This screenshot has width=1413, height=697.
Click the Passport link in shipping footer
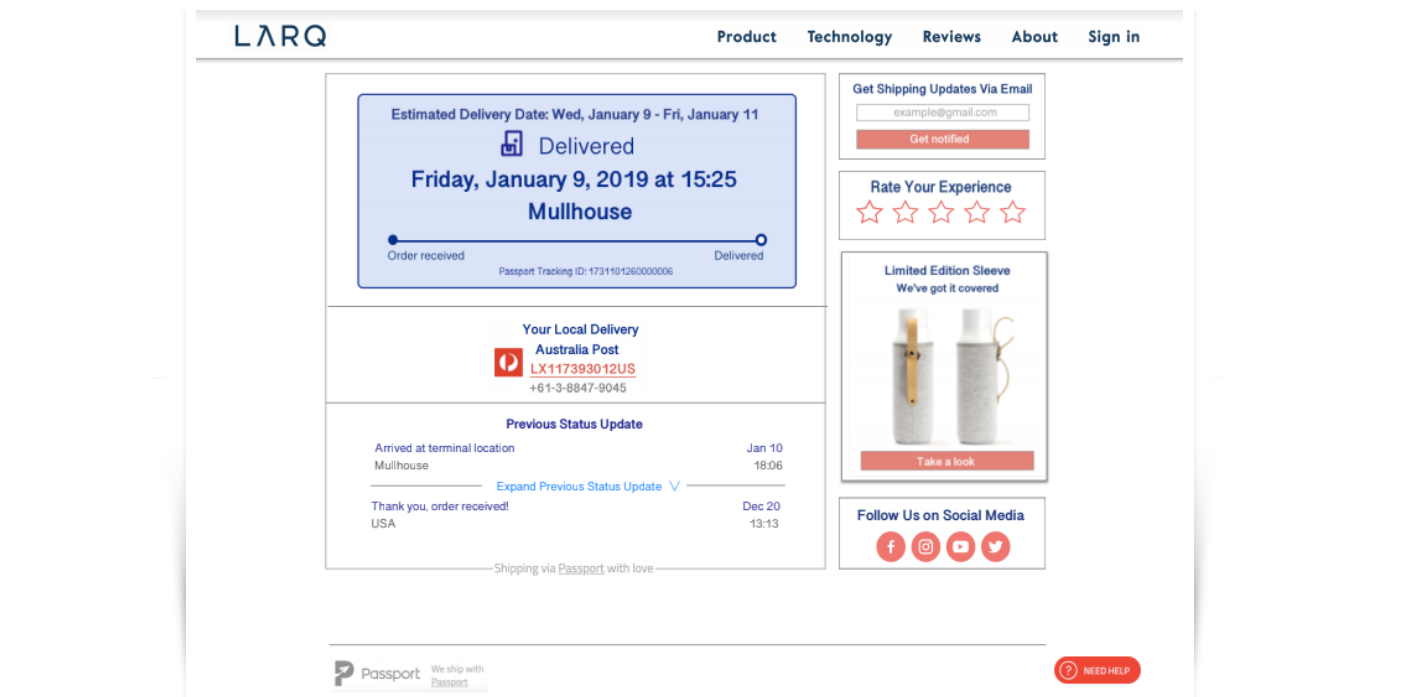coord(581,569)
